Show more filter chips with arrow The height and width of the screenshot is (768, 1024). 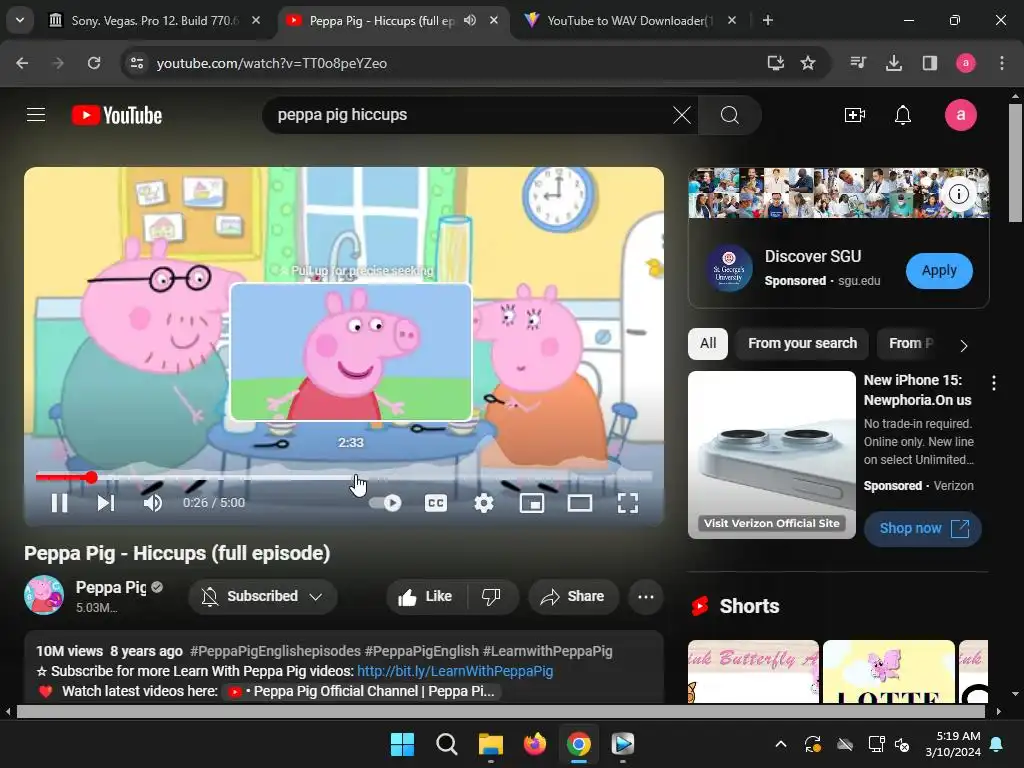tap(964, 345)
